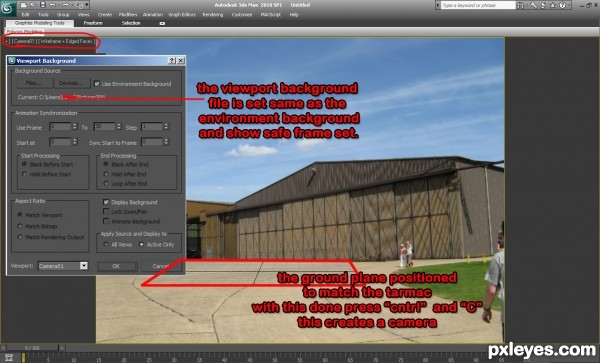Click the Files... button in Background Source
This screenshot has width=600, height=363.
click(x=34, y=83)
